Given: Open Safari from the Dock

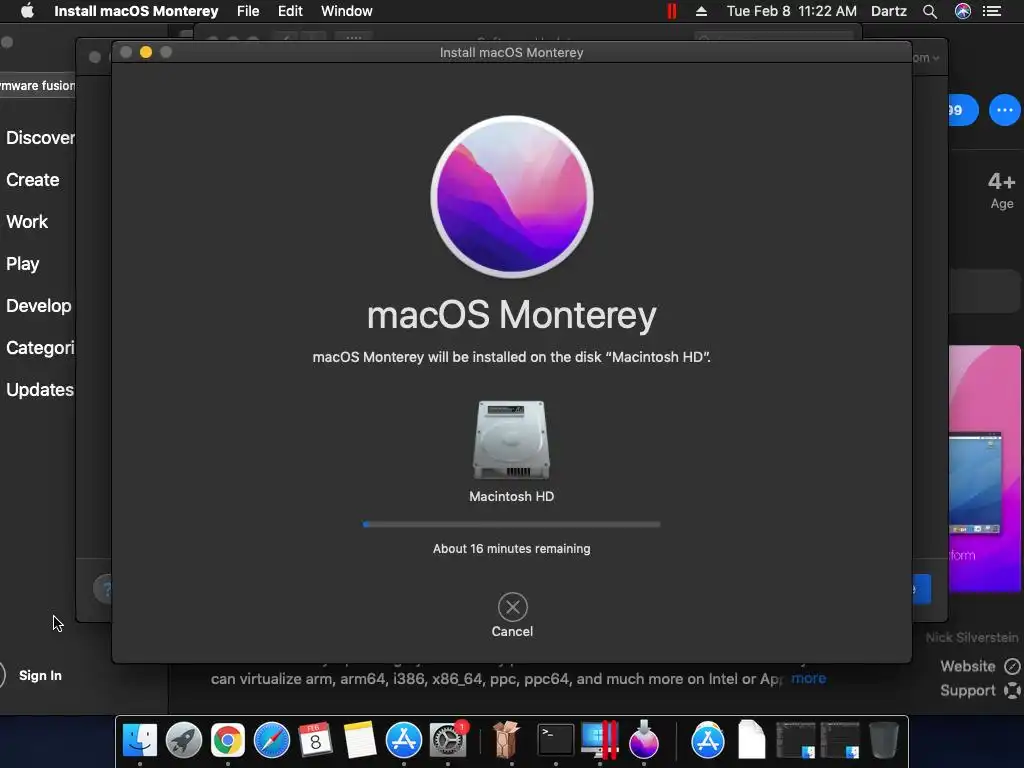Looking at the screenshot, I should point(272,740).
